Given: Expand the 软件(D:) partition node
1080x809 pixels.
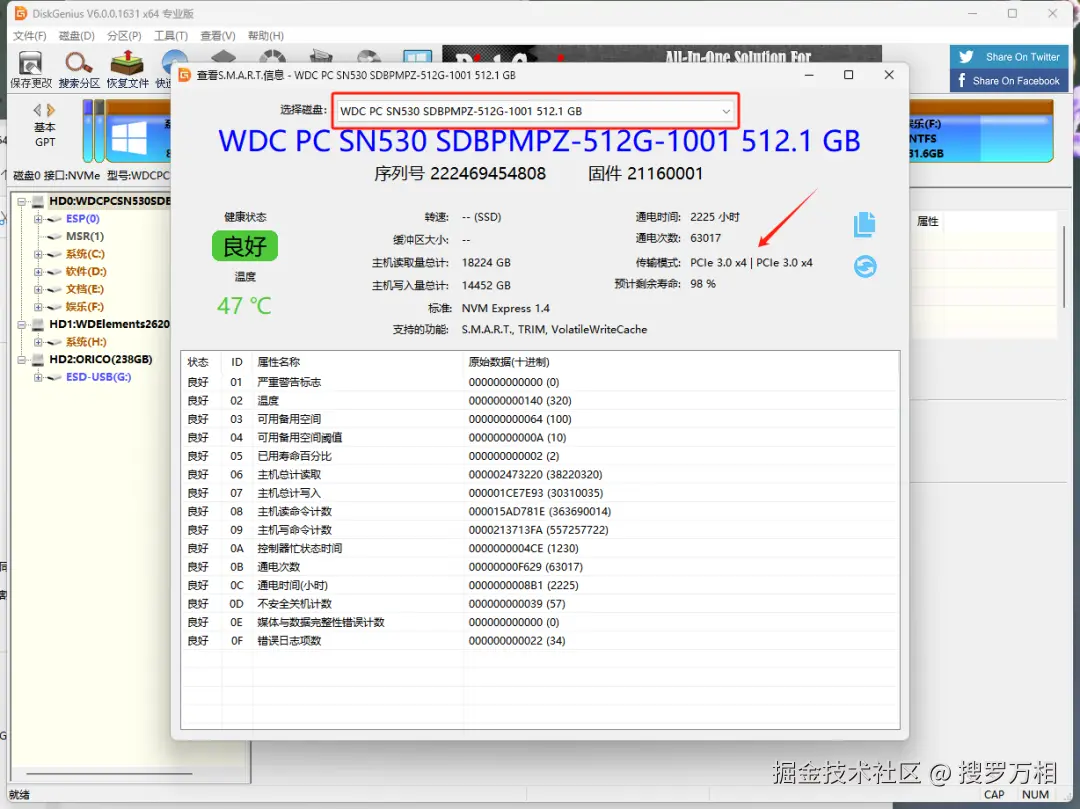Looking at the screenshot, I should tap(38, 272).
